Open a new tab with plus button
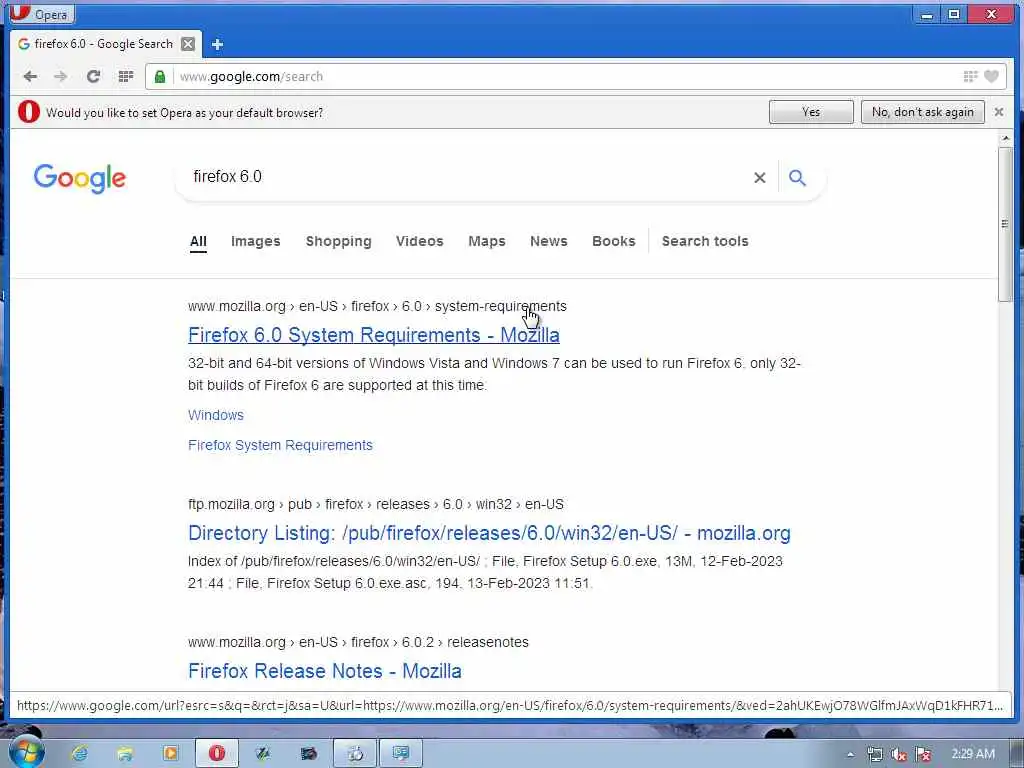Viewport: 1024px width, 768px height. pos(217,44)
